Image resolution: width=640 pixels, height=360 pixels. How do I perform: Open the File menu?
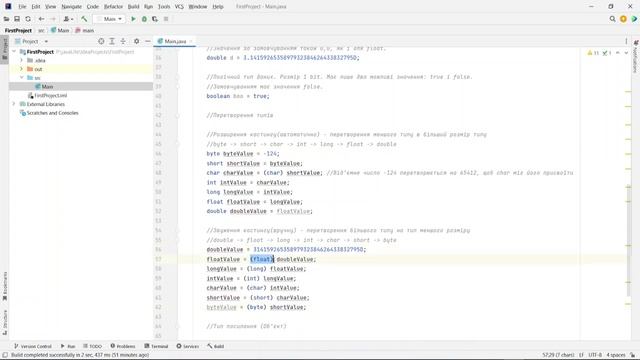click(22, 7)
